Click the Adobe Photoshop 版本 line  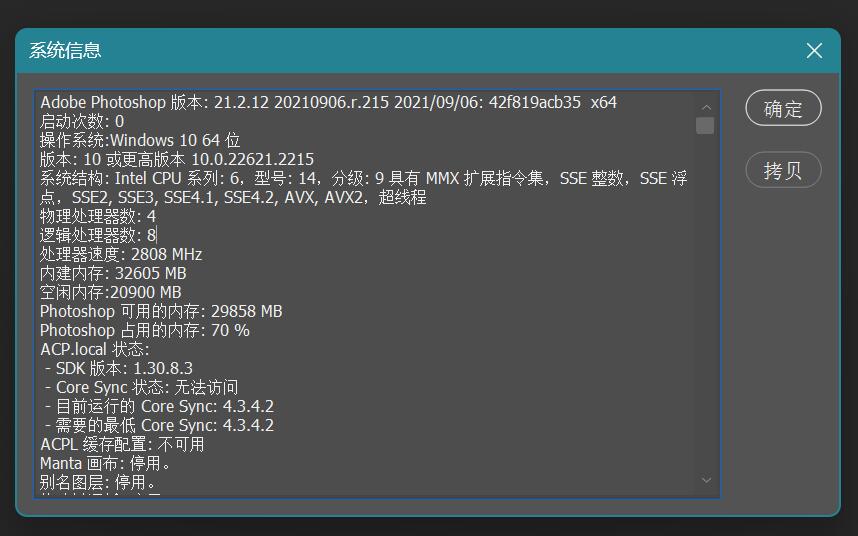point(328,102)
